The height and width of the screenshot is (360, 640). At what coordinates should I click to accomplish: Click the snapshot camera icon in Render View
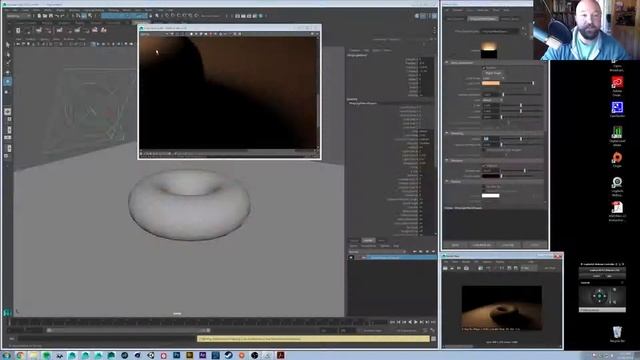coord(466,268)
